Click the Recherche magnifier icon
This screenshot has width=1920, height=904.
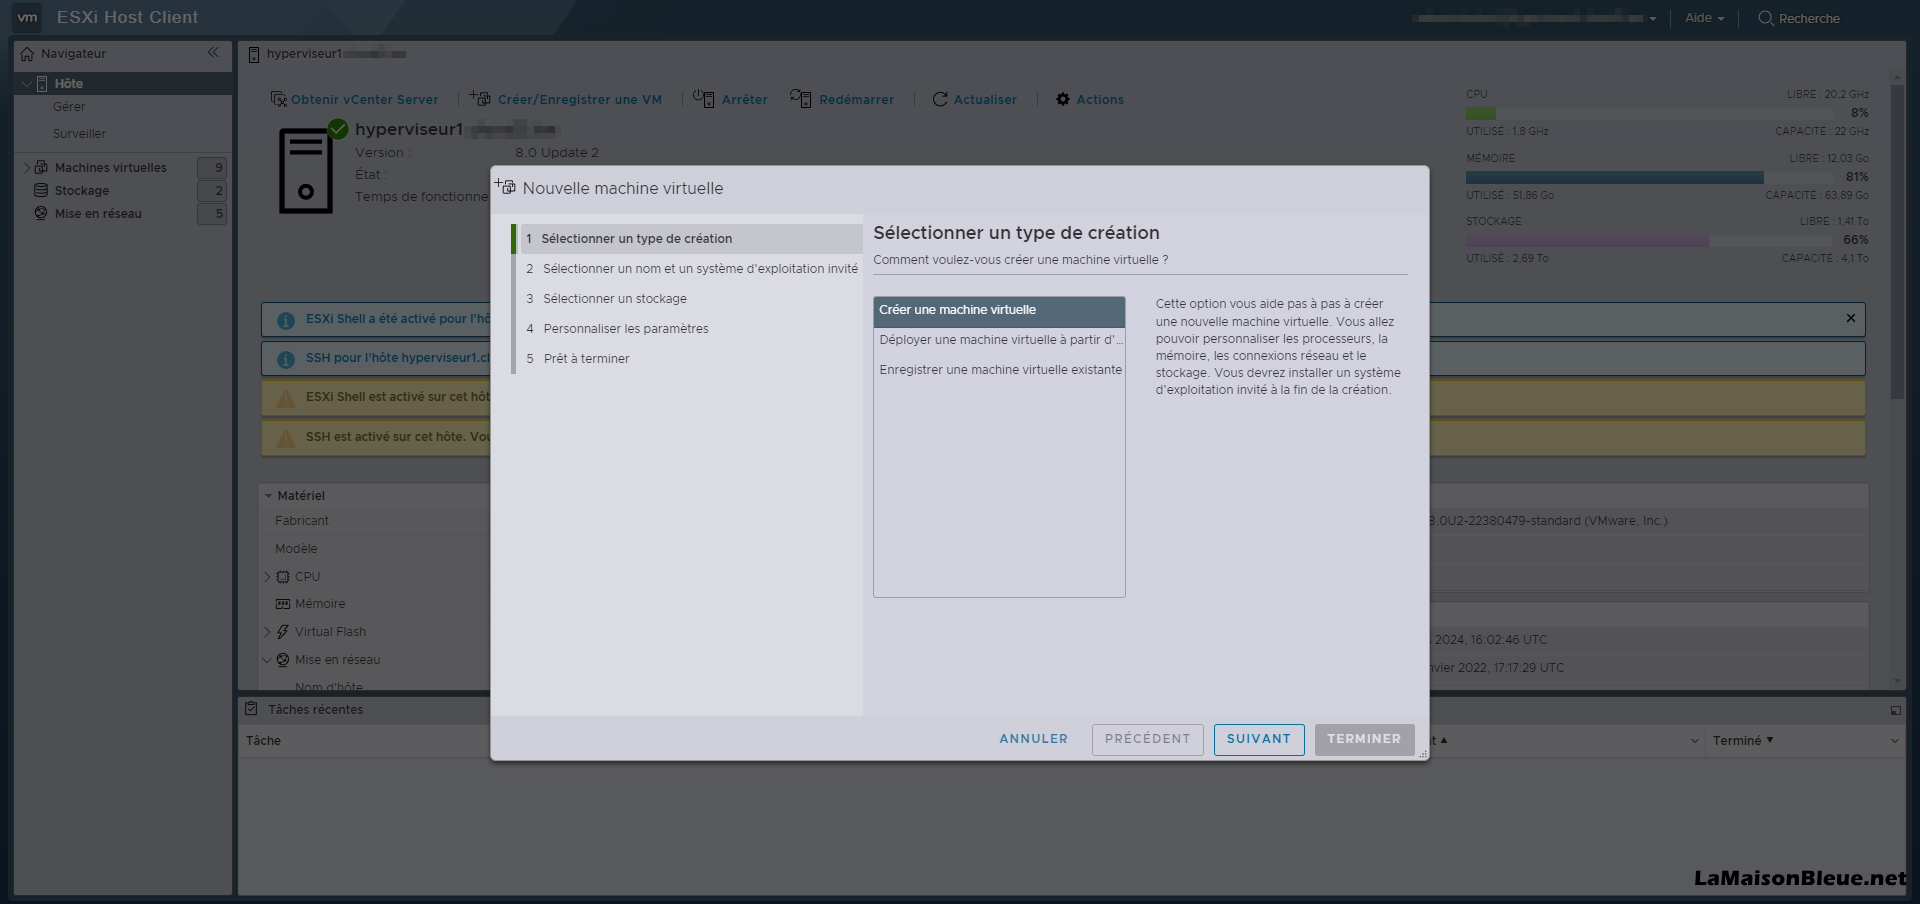[1766, 18]
